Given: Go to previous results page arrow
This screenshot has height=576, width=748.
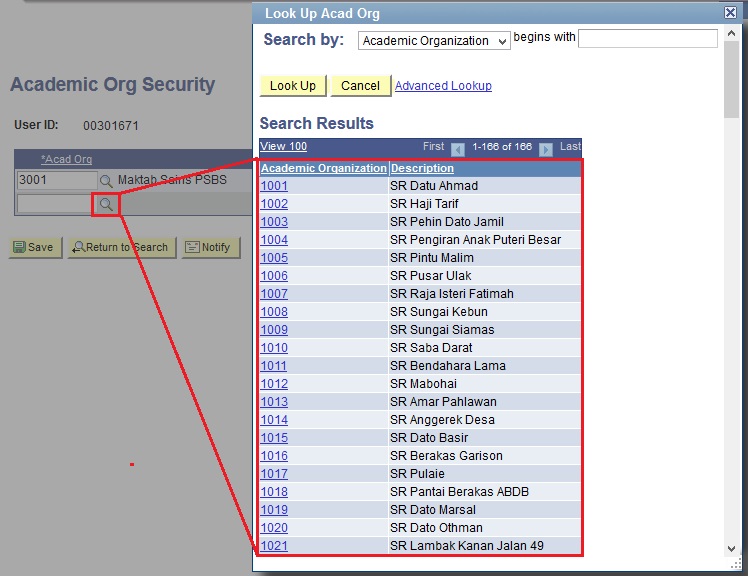Looking at the screenshot, I should pyautogui.click(x=457, y=149).
